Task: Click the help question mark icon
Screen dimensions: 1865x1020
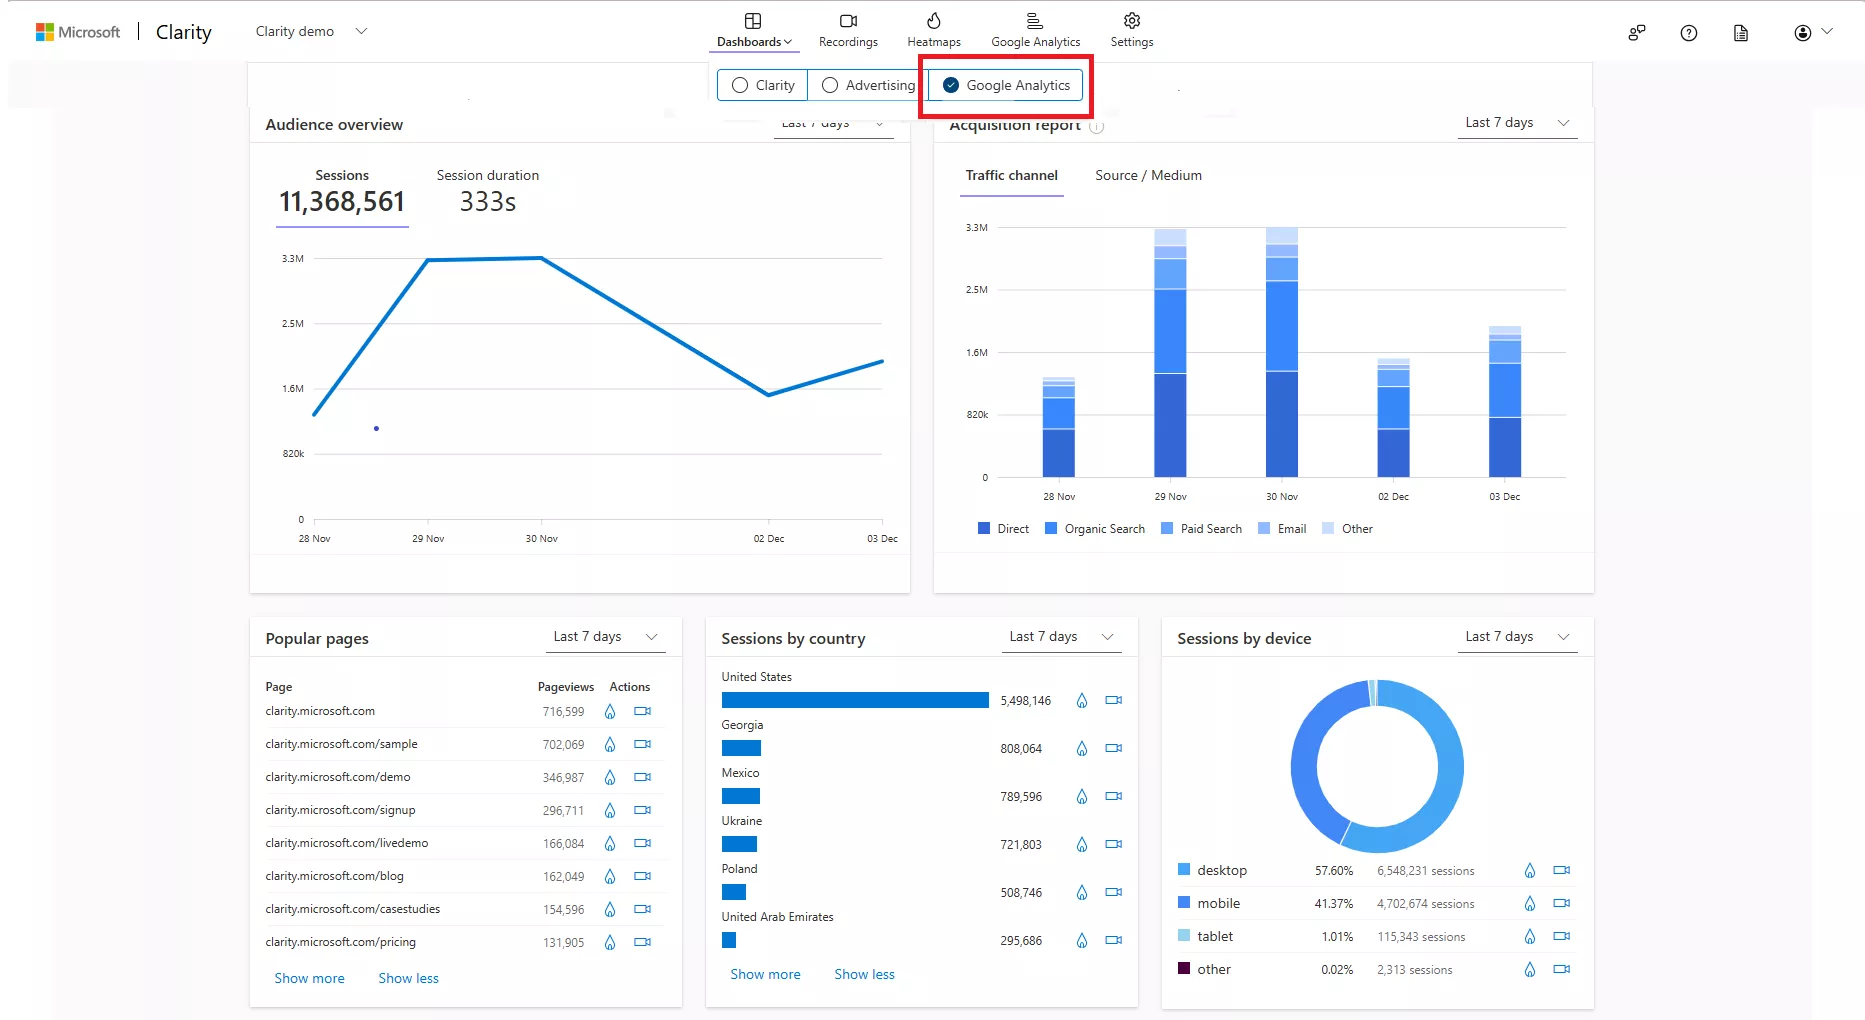Action: coord(1689,33)
